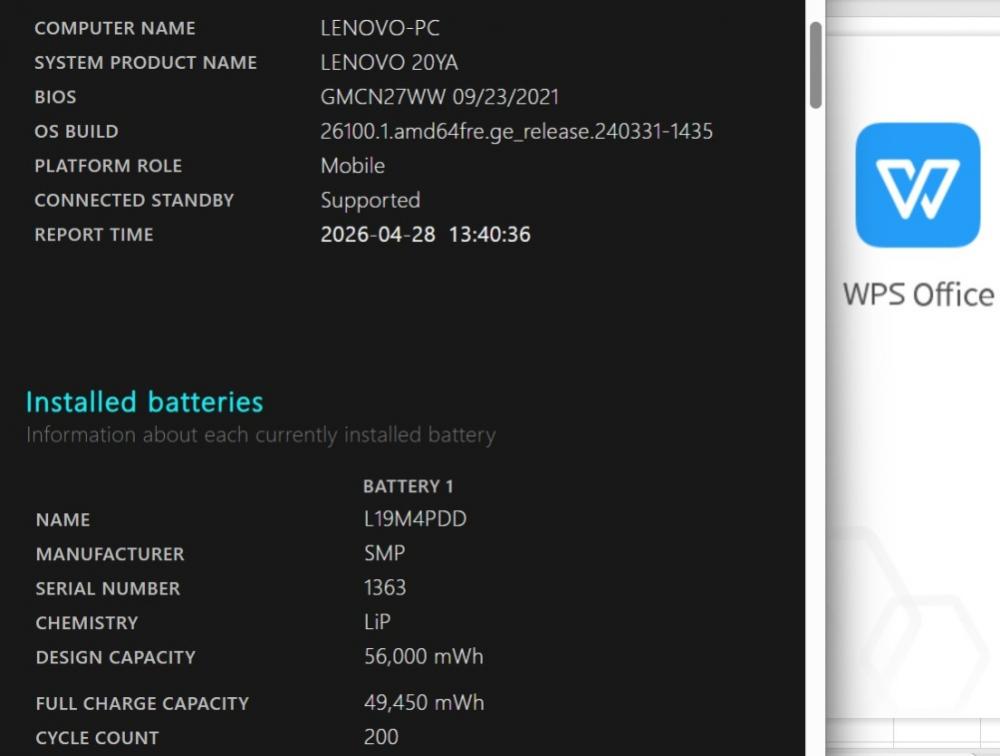Select the LENOVO 20YA product name
1000x756 pixels.
(389, 63)
